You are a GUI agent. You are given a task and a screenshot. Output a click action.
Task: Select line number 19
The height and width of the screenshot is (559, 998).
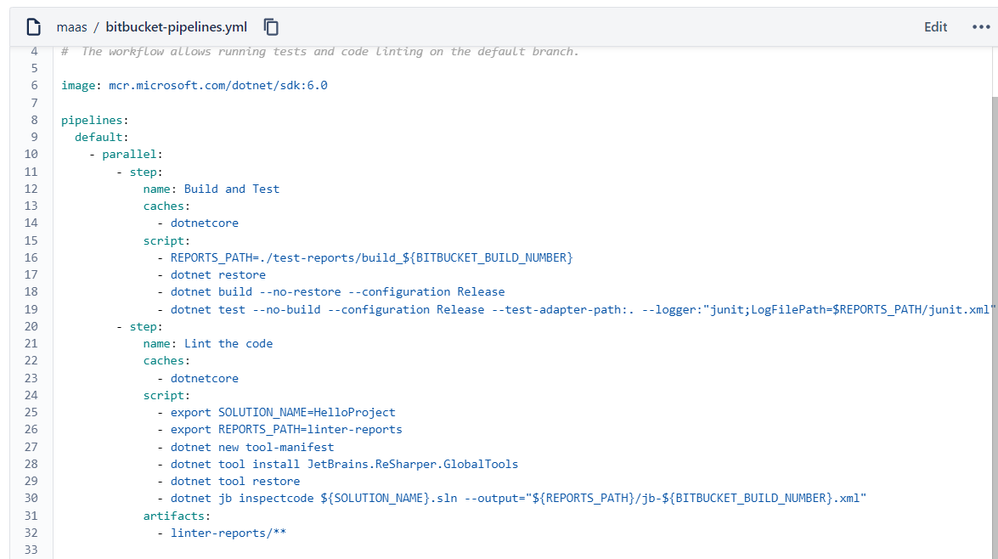pos(31,309)
